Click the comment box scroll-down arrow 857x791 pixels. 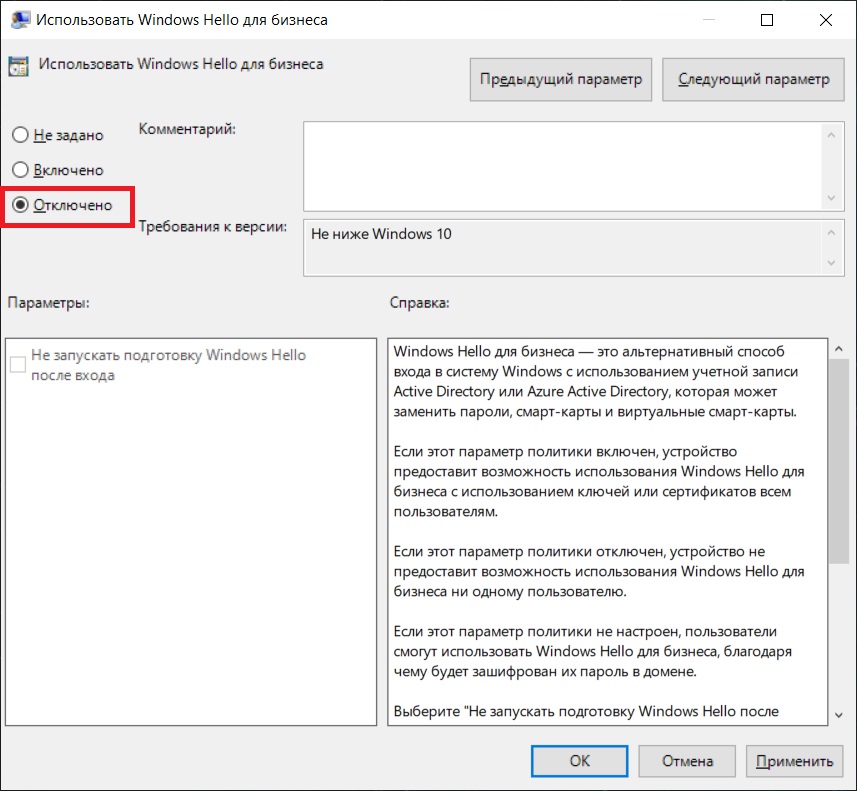pos(831,198)
